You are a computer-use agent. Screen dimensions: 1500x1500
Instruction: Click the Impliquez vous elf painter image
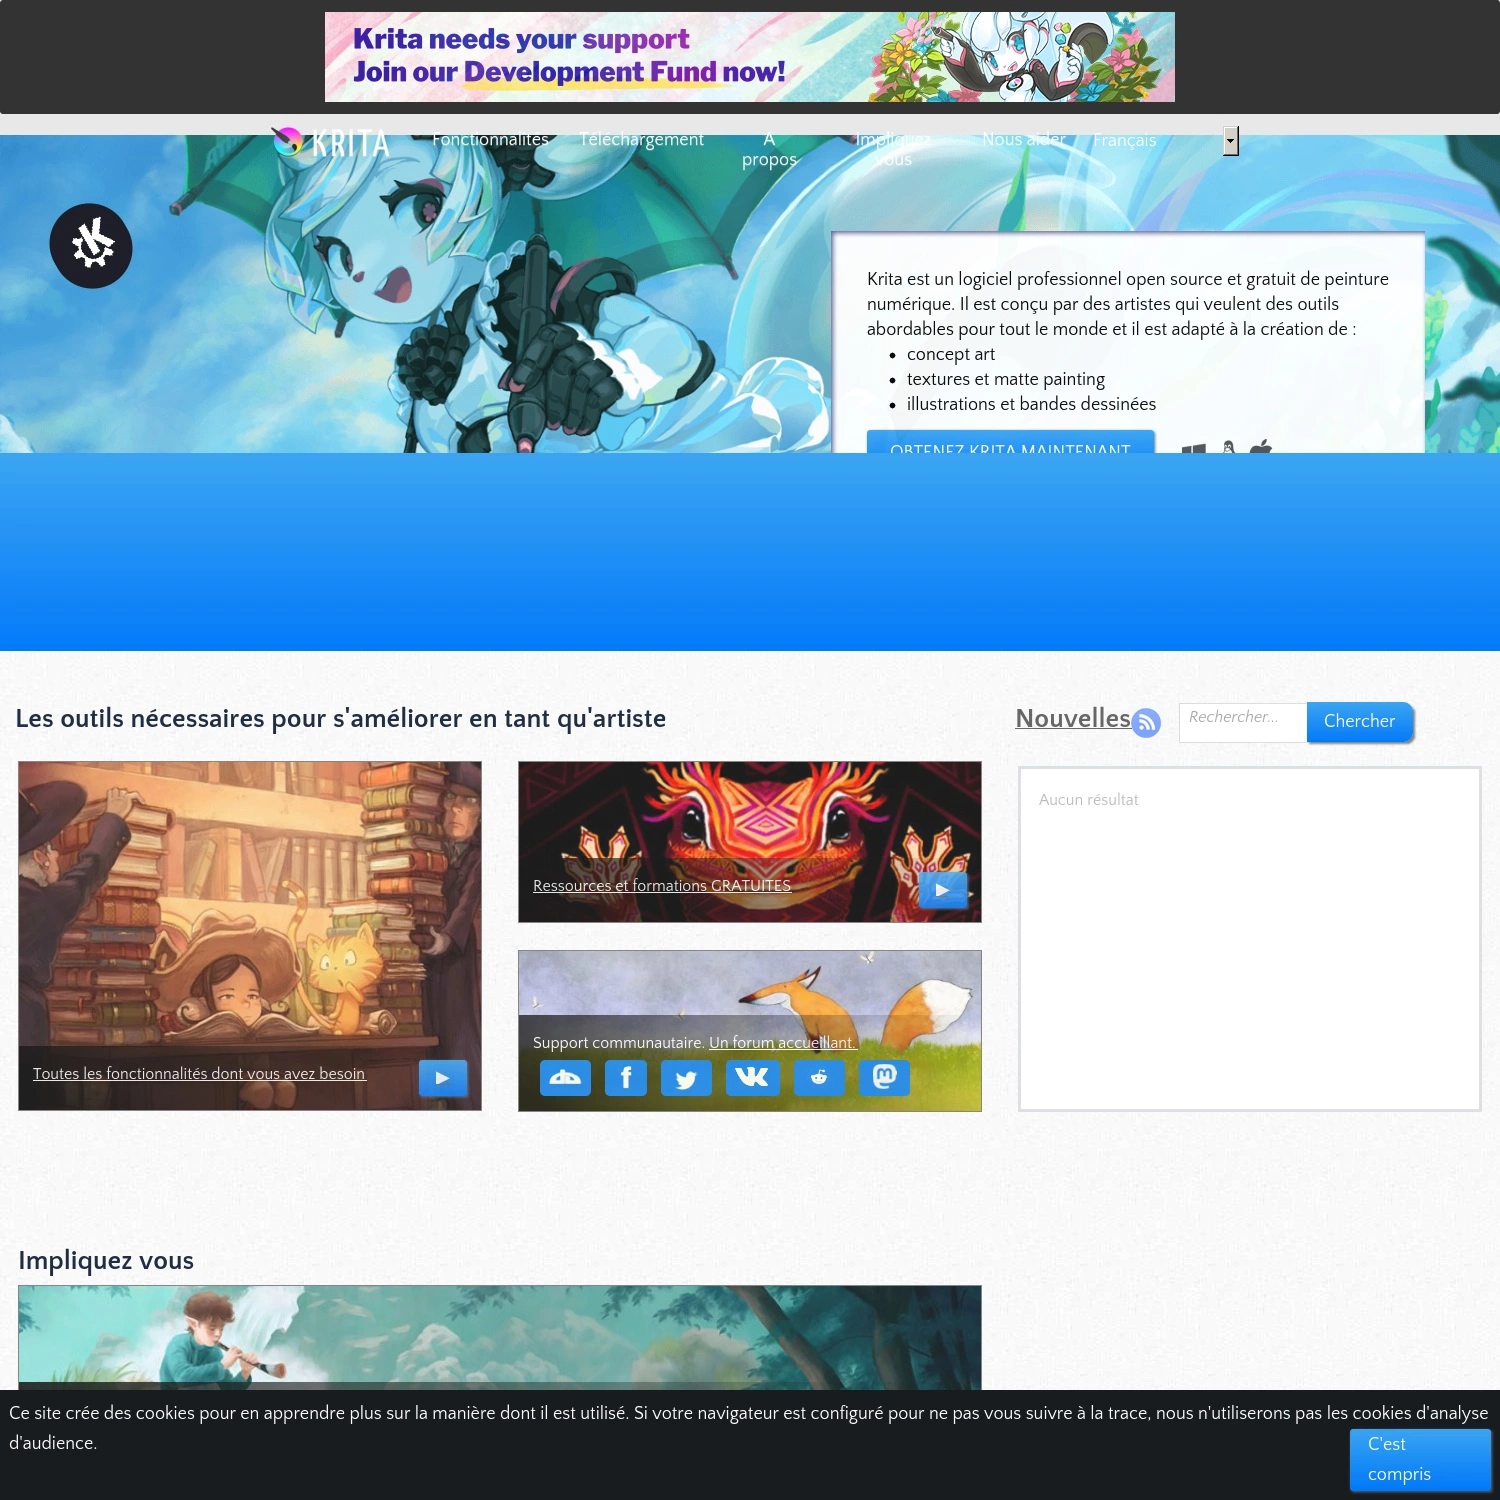[x=500, y=1337]
